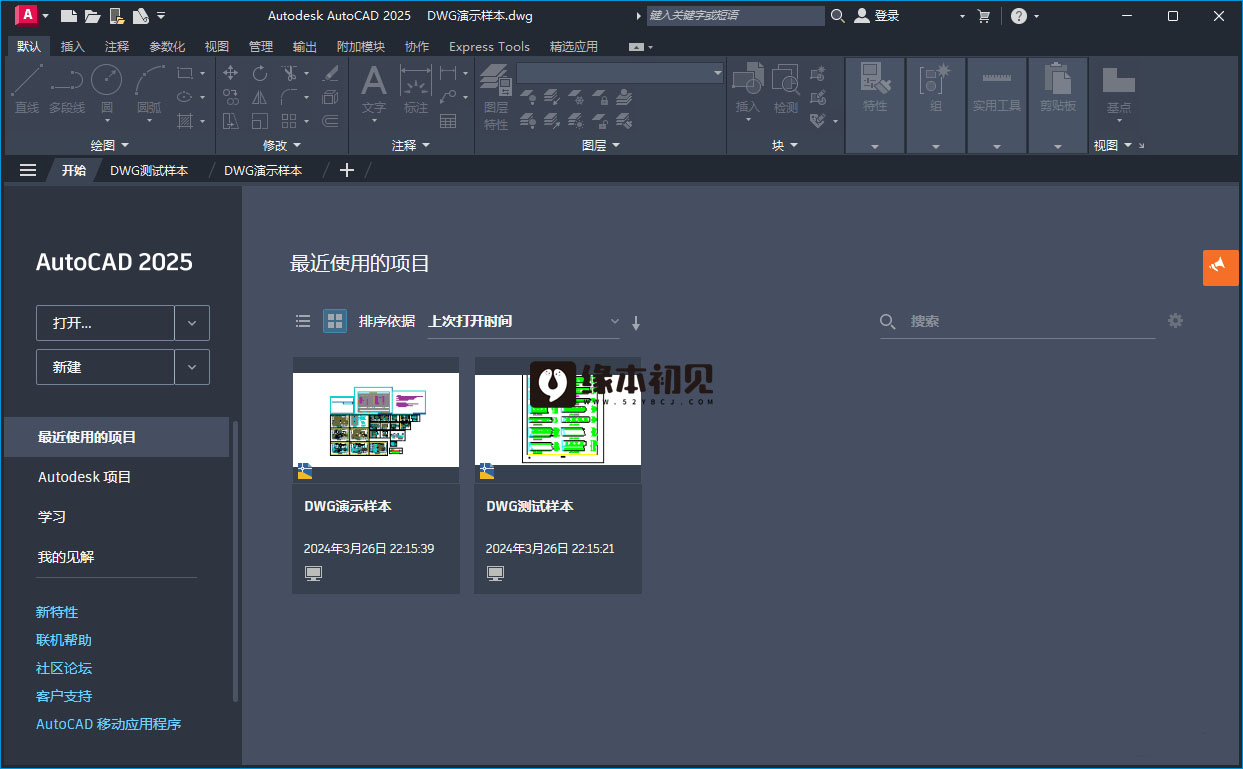Expand the Block (块) panel
Image resolution: width=1243 pixels, height=769 pixels.
click(x=785, y=145)
